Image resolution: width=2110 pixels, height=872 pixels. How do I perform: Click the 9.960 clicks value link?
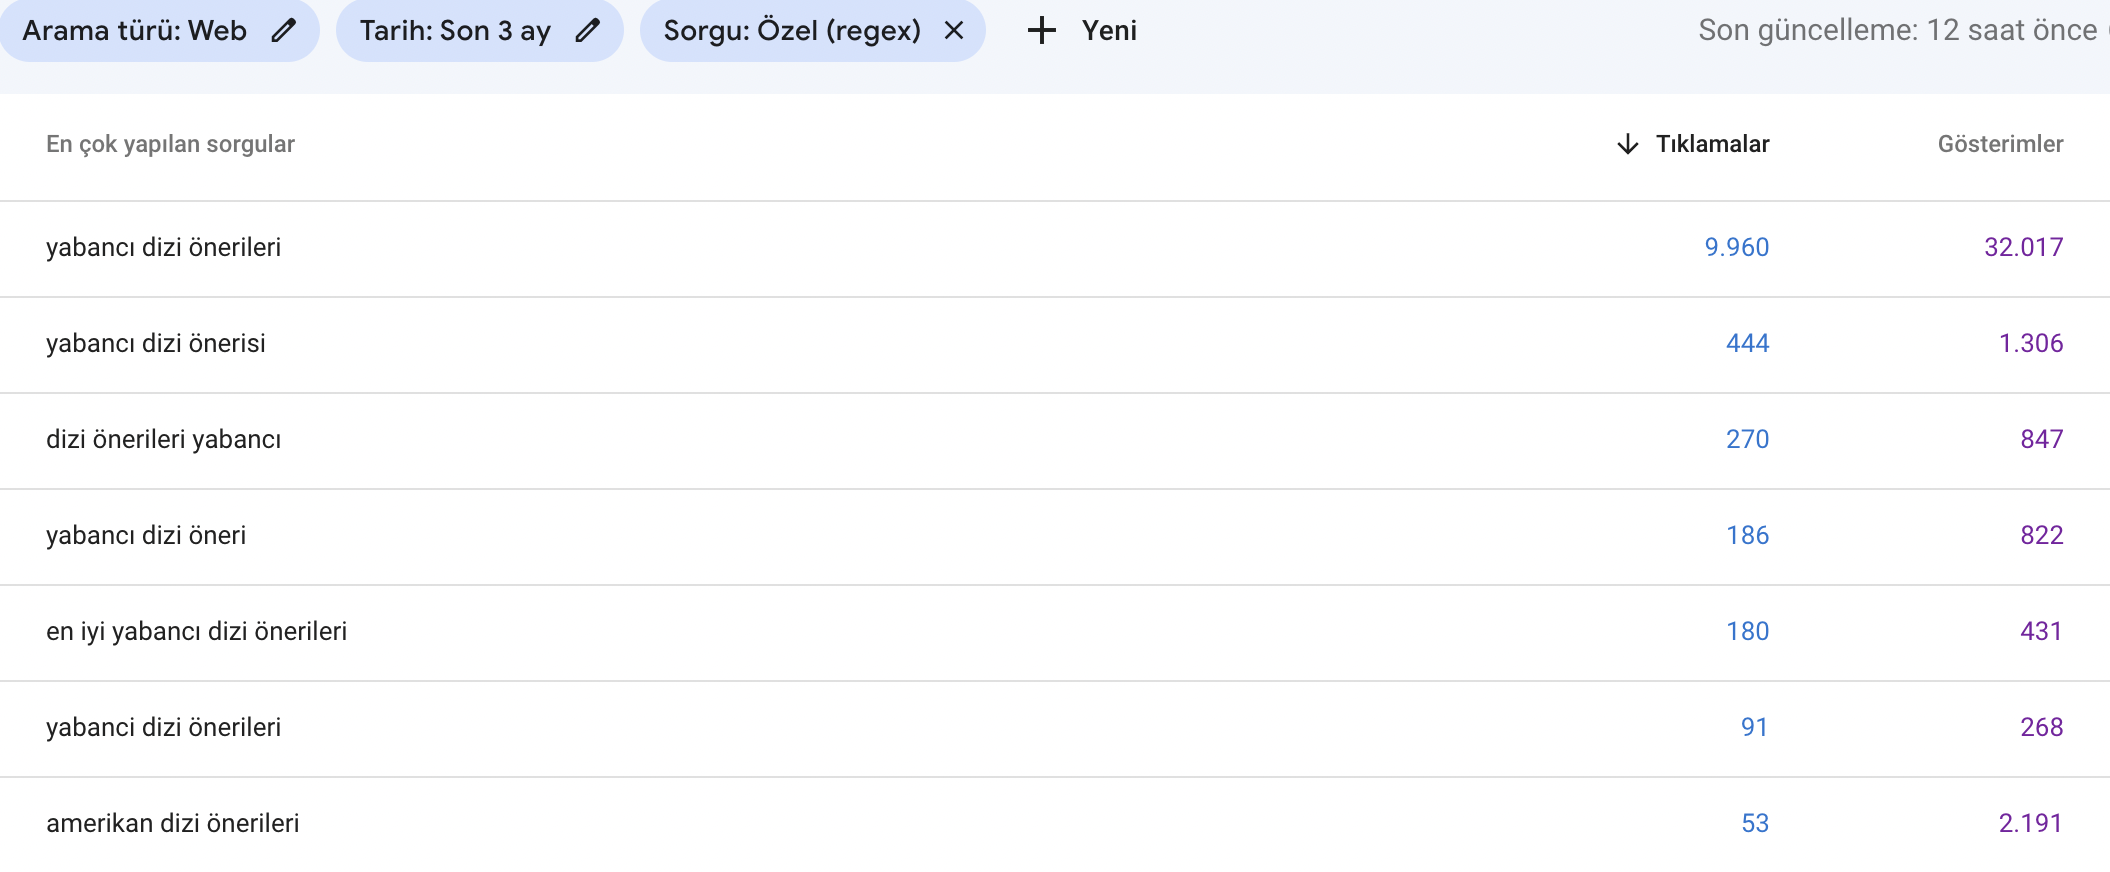tap(1734, 247)
